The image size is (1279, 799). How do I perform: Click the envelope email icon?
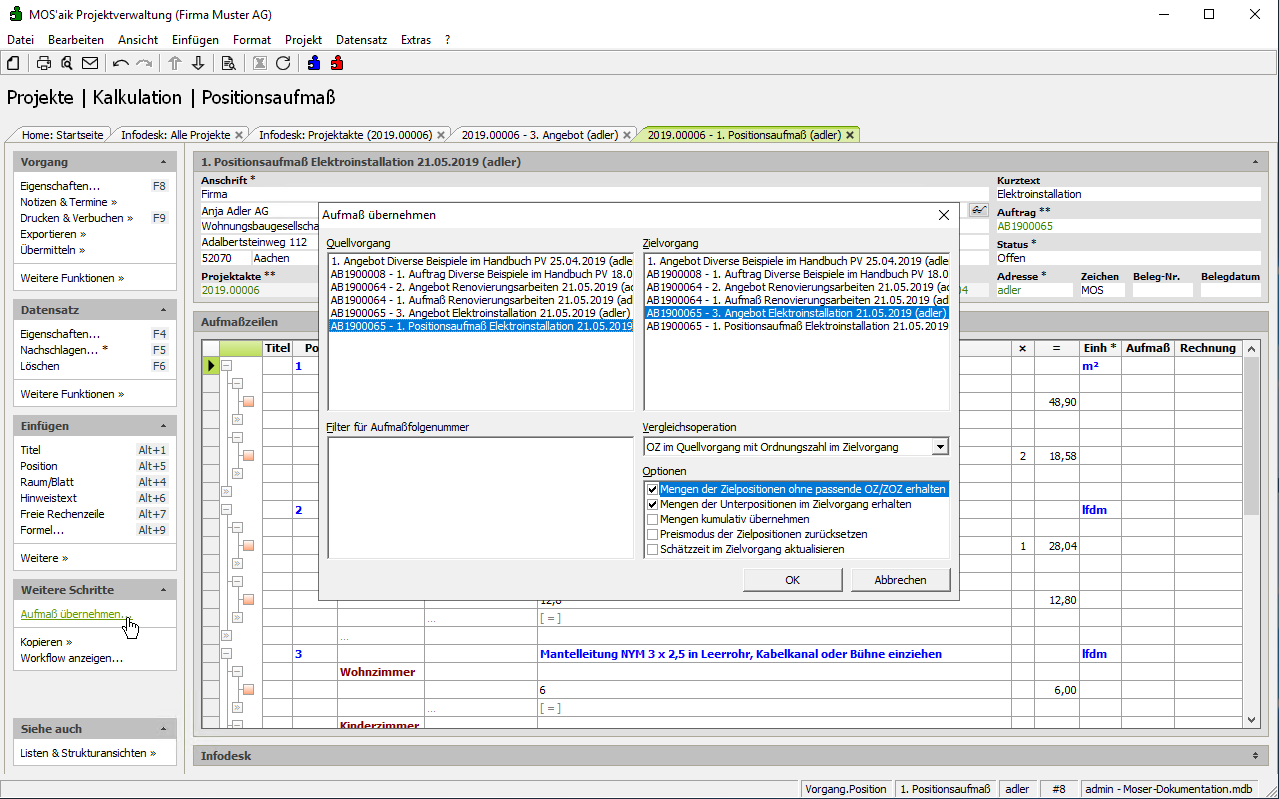click(x=90, y=63)
